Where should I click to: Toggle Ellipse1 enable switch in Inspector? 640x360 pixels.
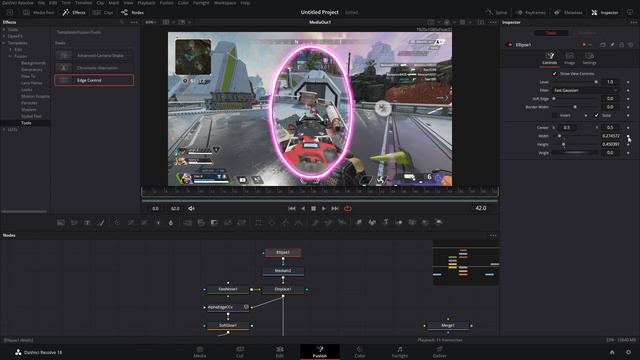(x=510, y=45)
